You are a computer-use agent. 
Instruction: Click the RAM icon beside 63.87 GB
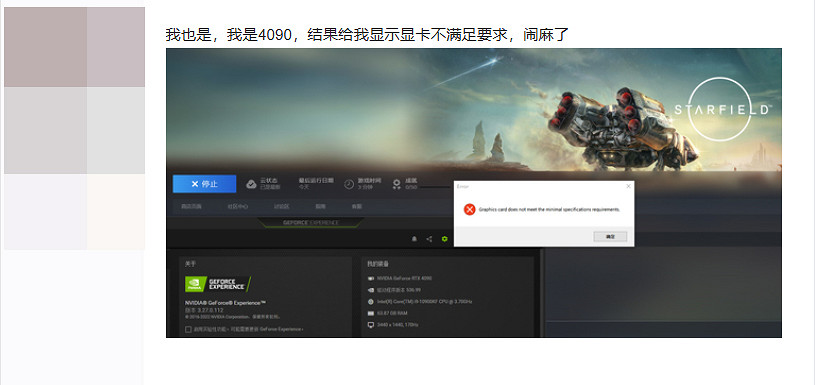[371, 313]
